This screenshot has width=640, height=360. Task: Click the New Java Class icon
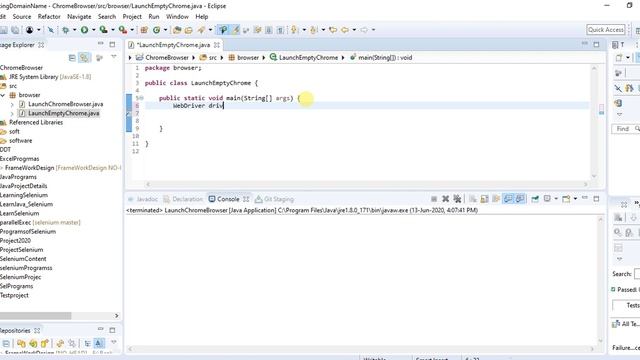[156, 30]
